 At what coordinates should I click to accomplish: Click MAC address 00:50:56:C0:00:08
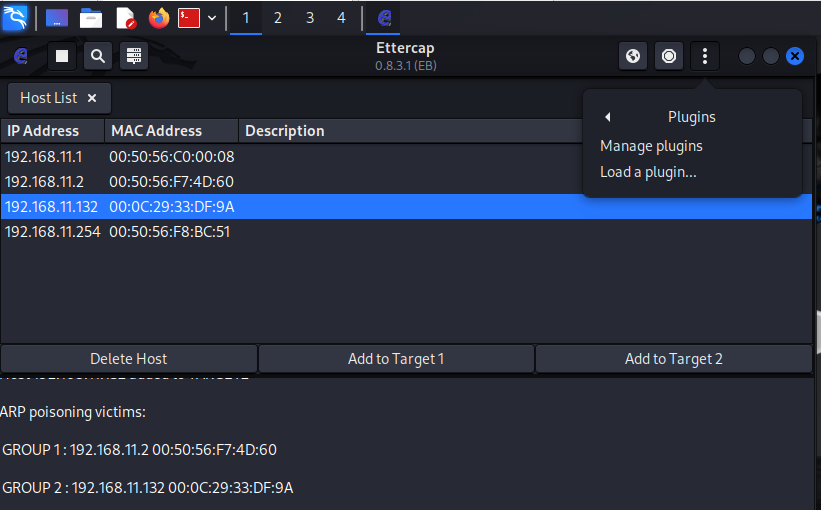point(172,157)
